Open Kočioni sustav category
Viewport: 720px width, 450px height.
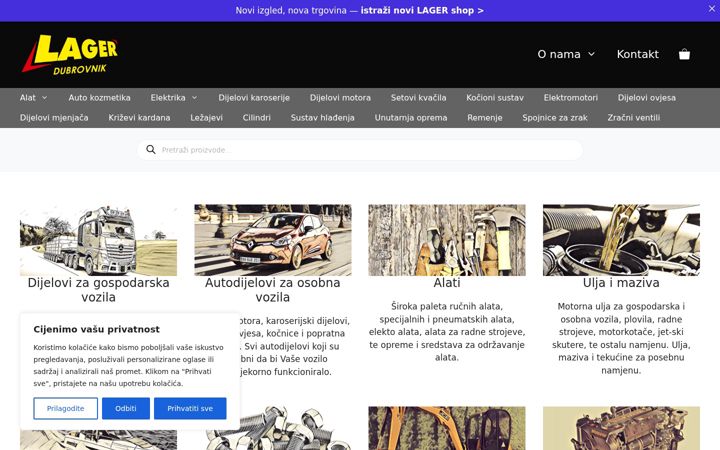[495, 98]
